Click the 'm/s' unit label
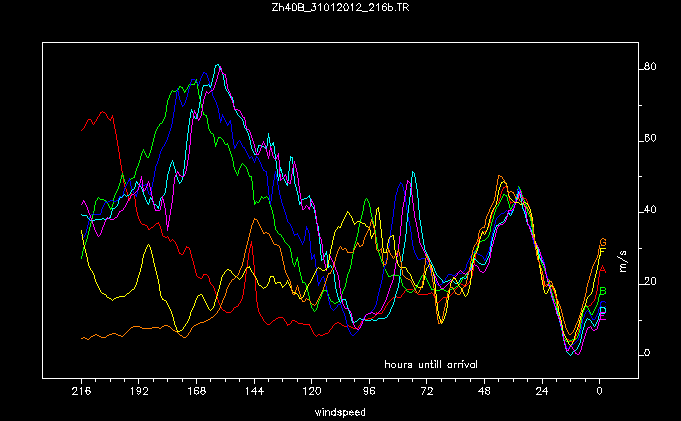681x421 pixels. [623, 259]
